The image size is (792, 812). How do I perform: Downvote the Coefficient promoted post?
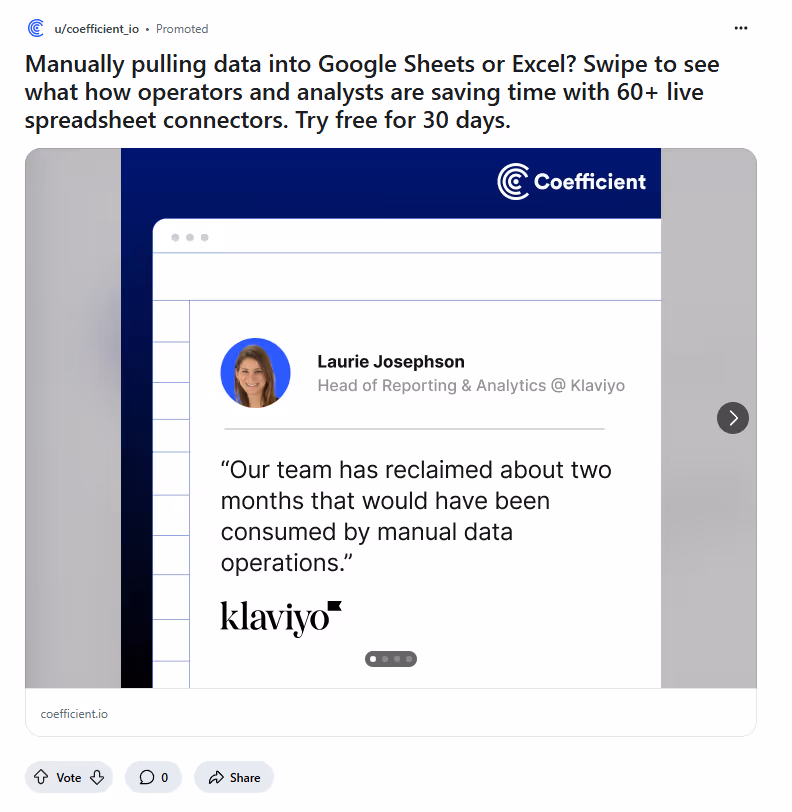(95, 777)
